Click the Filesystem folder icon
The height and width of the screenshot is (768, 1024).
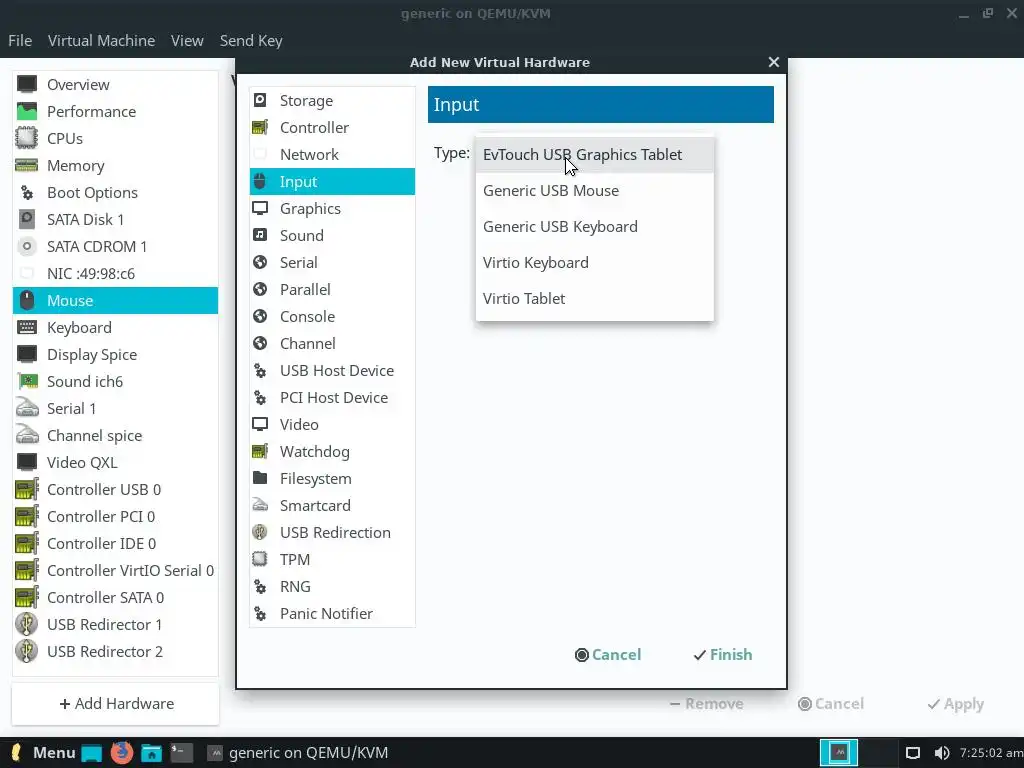click(260, 478)
